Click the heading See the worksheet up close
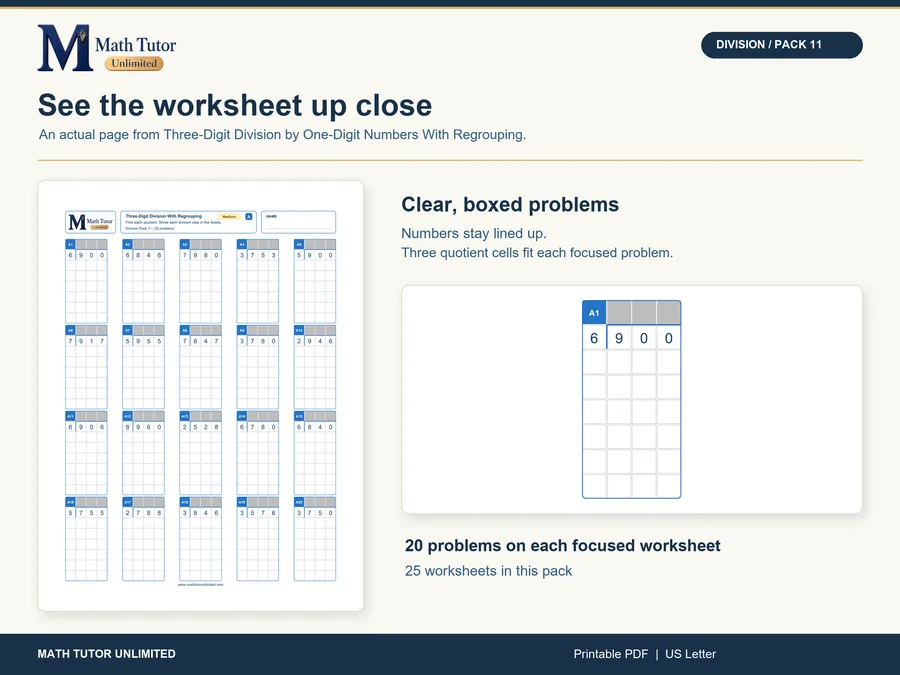900x675 pixels. click(x=235, y=106)
